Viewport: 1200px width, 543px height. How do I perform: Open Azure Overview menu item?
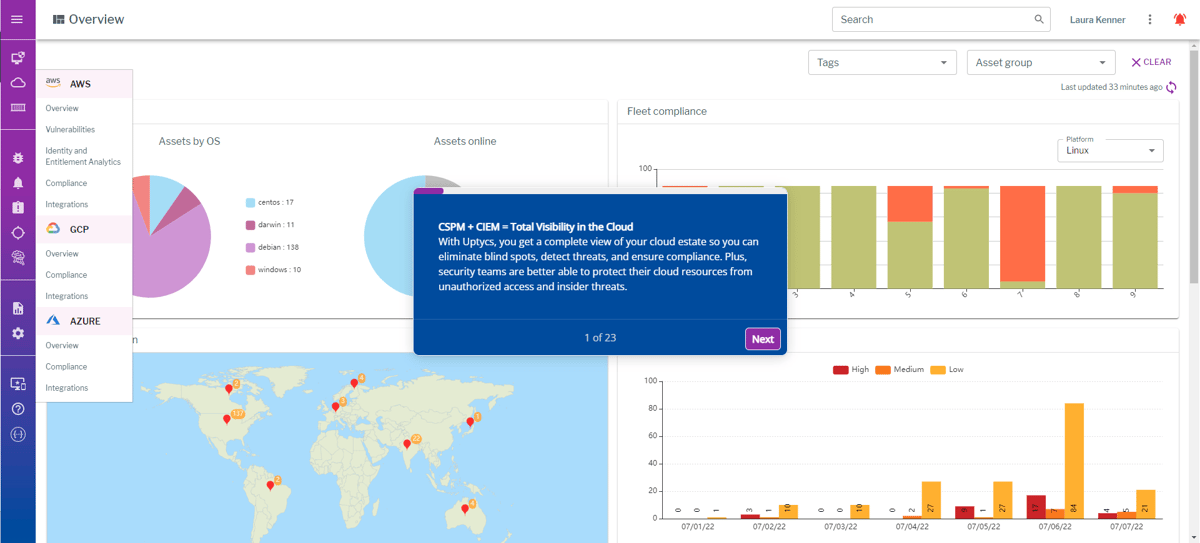[x=61, y=346]
